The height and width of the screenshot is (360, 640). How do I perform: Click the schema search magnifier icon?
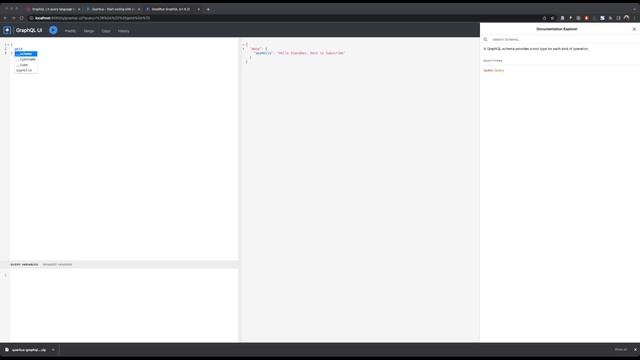[x=485, y=40]
